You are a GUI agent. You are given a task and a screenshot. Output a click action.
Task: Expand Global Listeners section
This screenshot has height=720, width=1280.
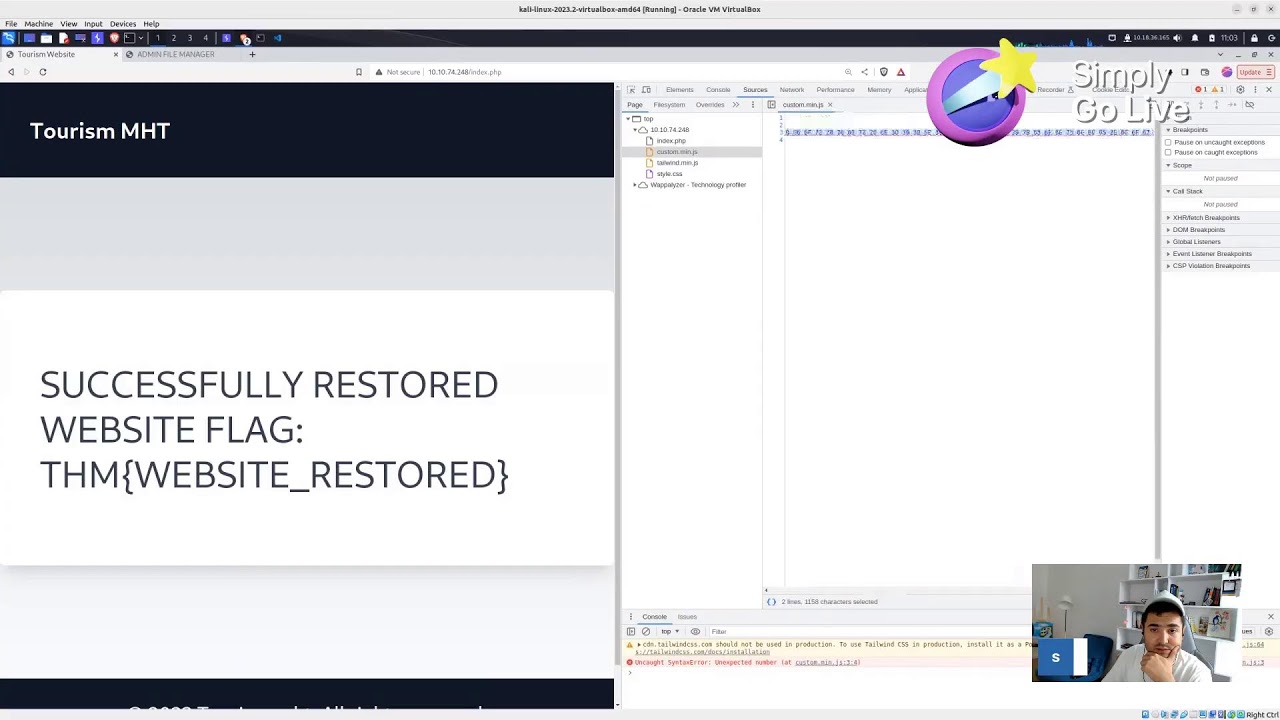(1196, 242)
